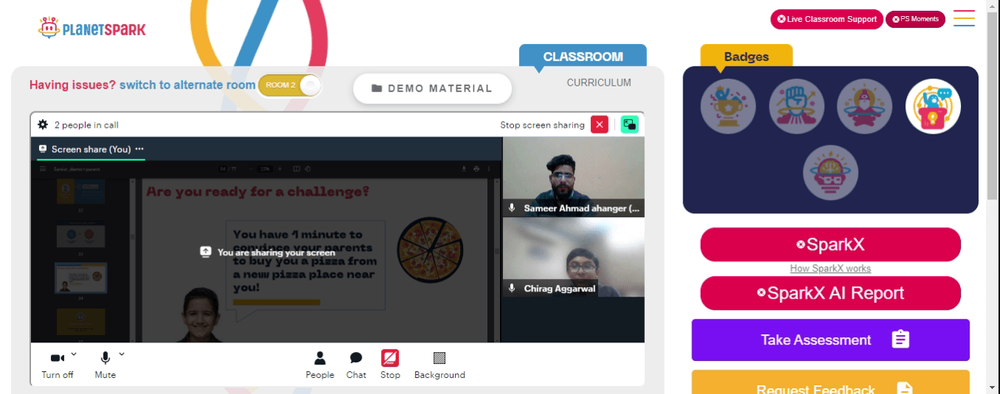The width and height of the screenshot is (1000, 394).
Task: Select the trophy celebration badge
Action: [x=728, y=106]
